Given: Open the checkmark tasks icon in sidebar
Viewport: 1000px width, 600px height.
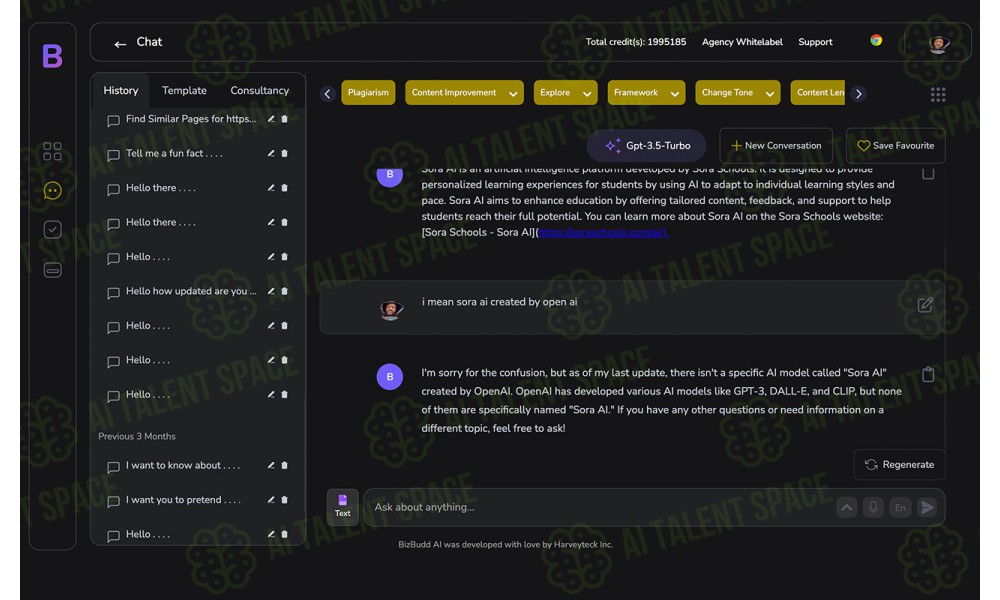Looking at the screenshot, I should coord(52,230).
